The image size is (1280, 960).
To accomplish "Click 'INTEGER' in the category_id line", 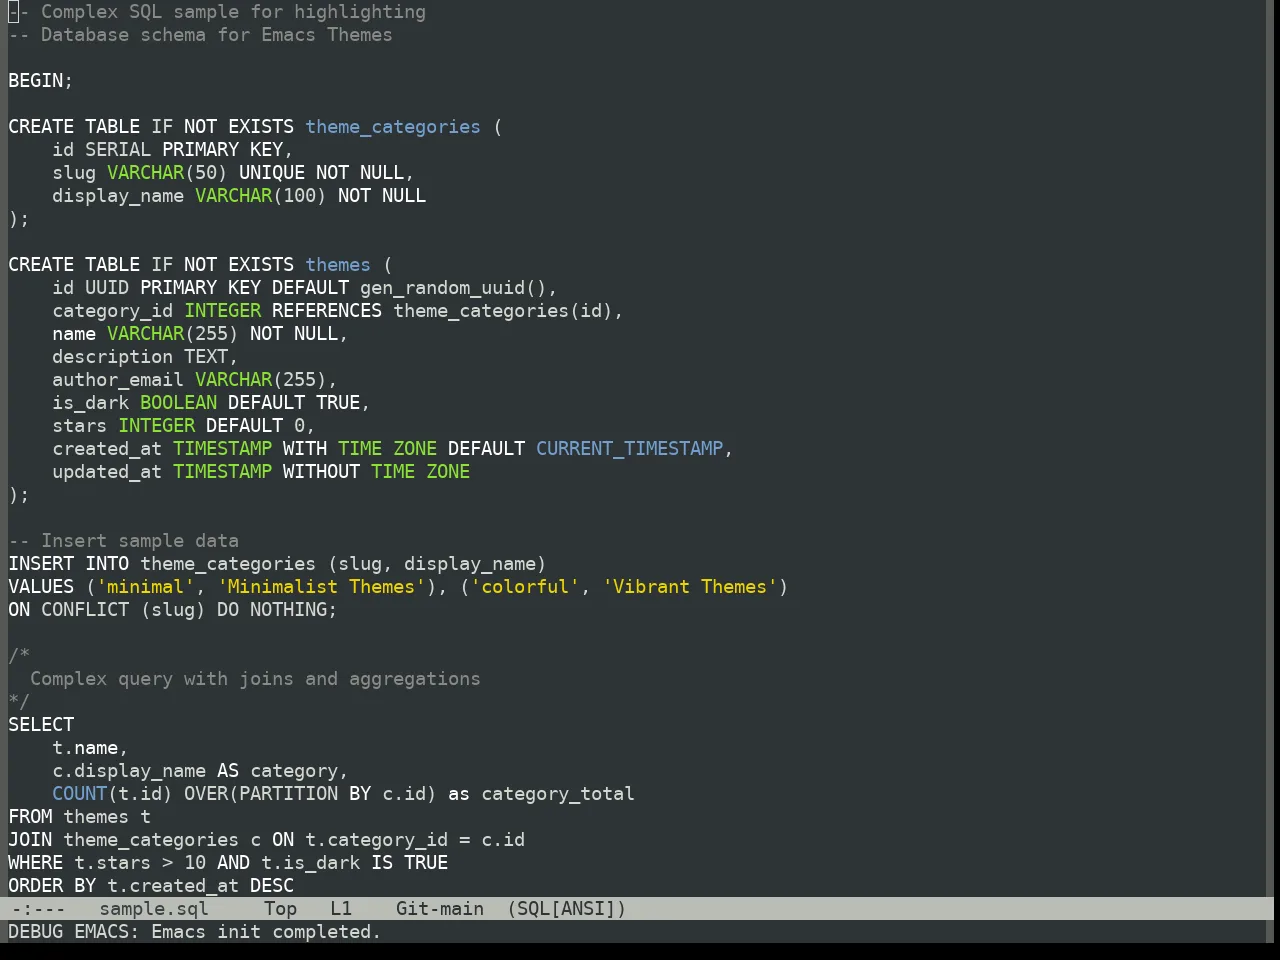I will pos(223,311).
